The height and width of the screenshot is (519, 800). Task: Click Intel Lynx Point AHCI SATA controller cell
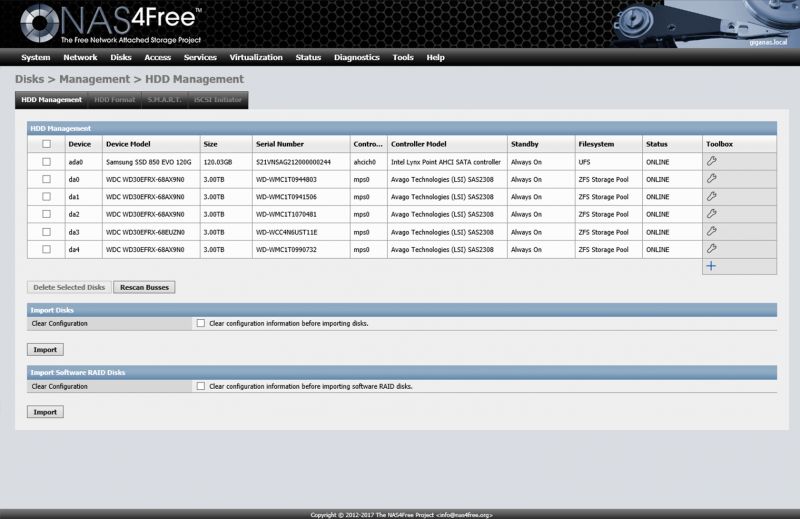click(x=446, y=162)
